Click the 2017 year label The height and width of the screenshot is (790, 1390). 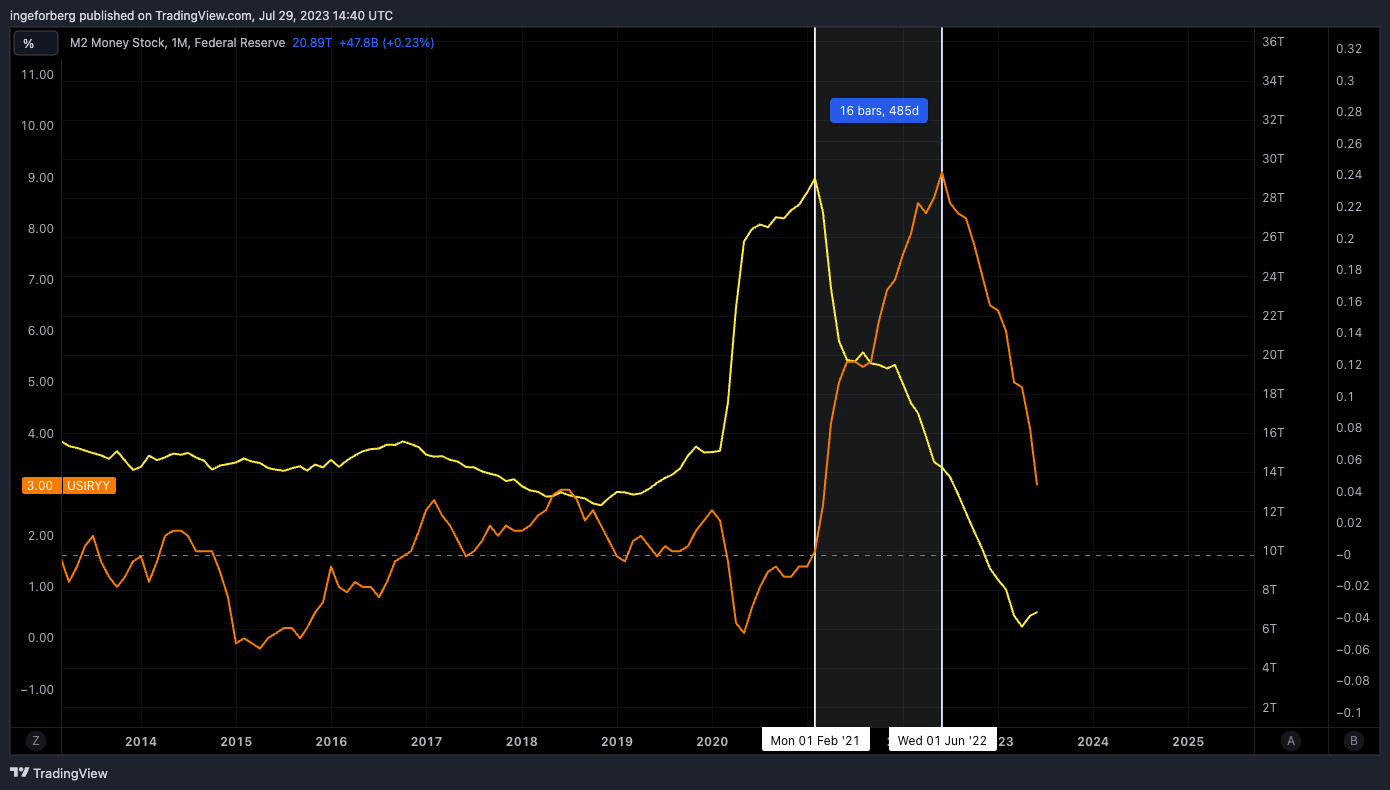point(426,741)
